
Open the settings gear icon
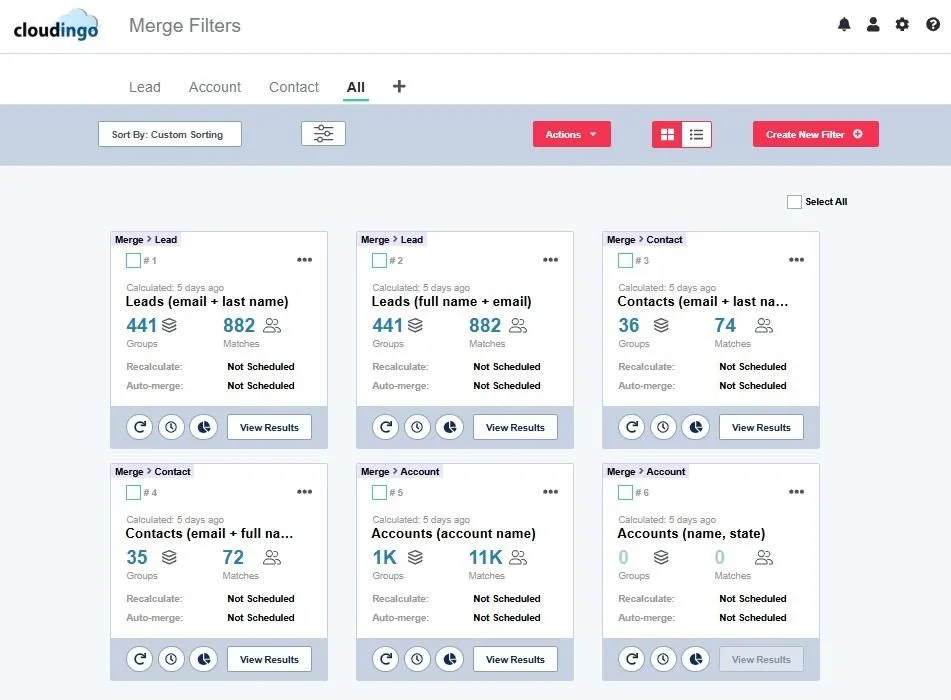[x=902, y=25]
